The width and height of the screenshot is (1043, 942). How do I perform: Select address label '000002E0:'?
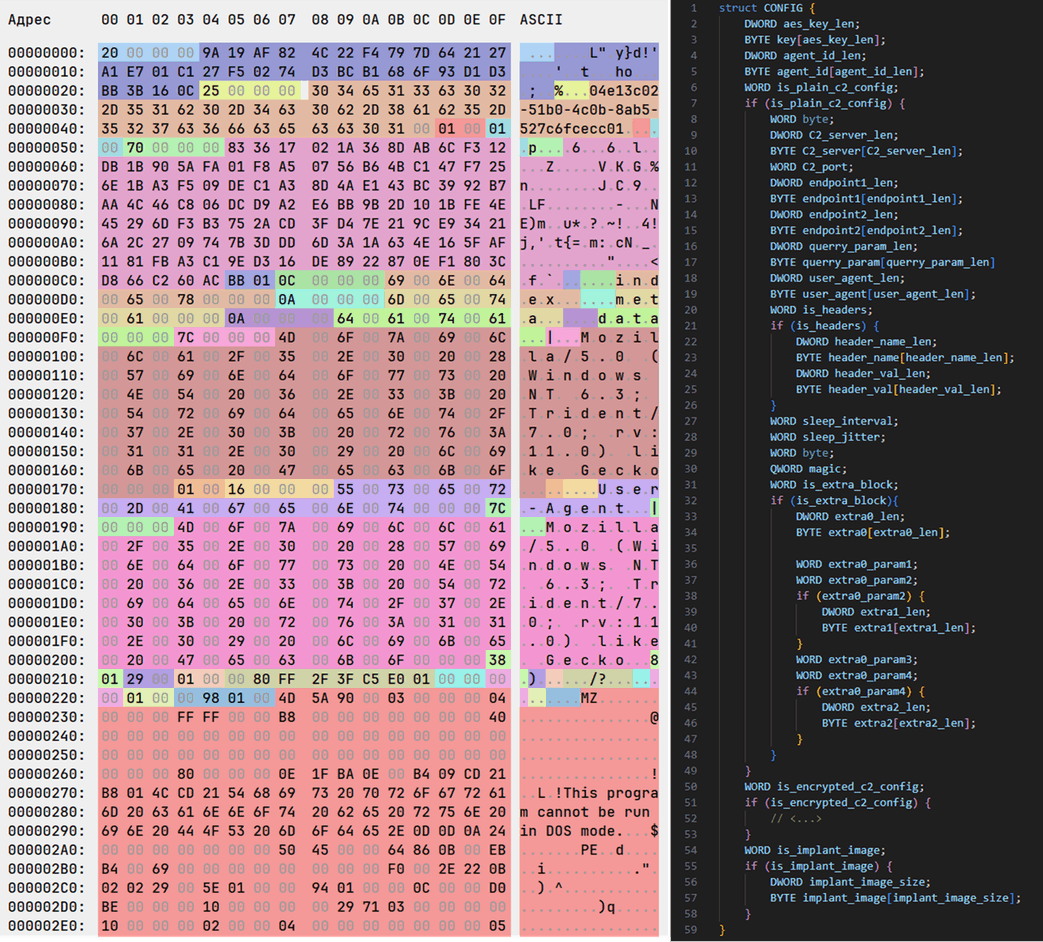(47, 926)
